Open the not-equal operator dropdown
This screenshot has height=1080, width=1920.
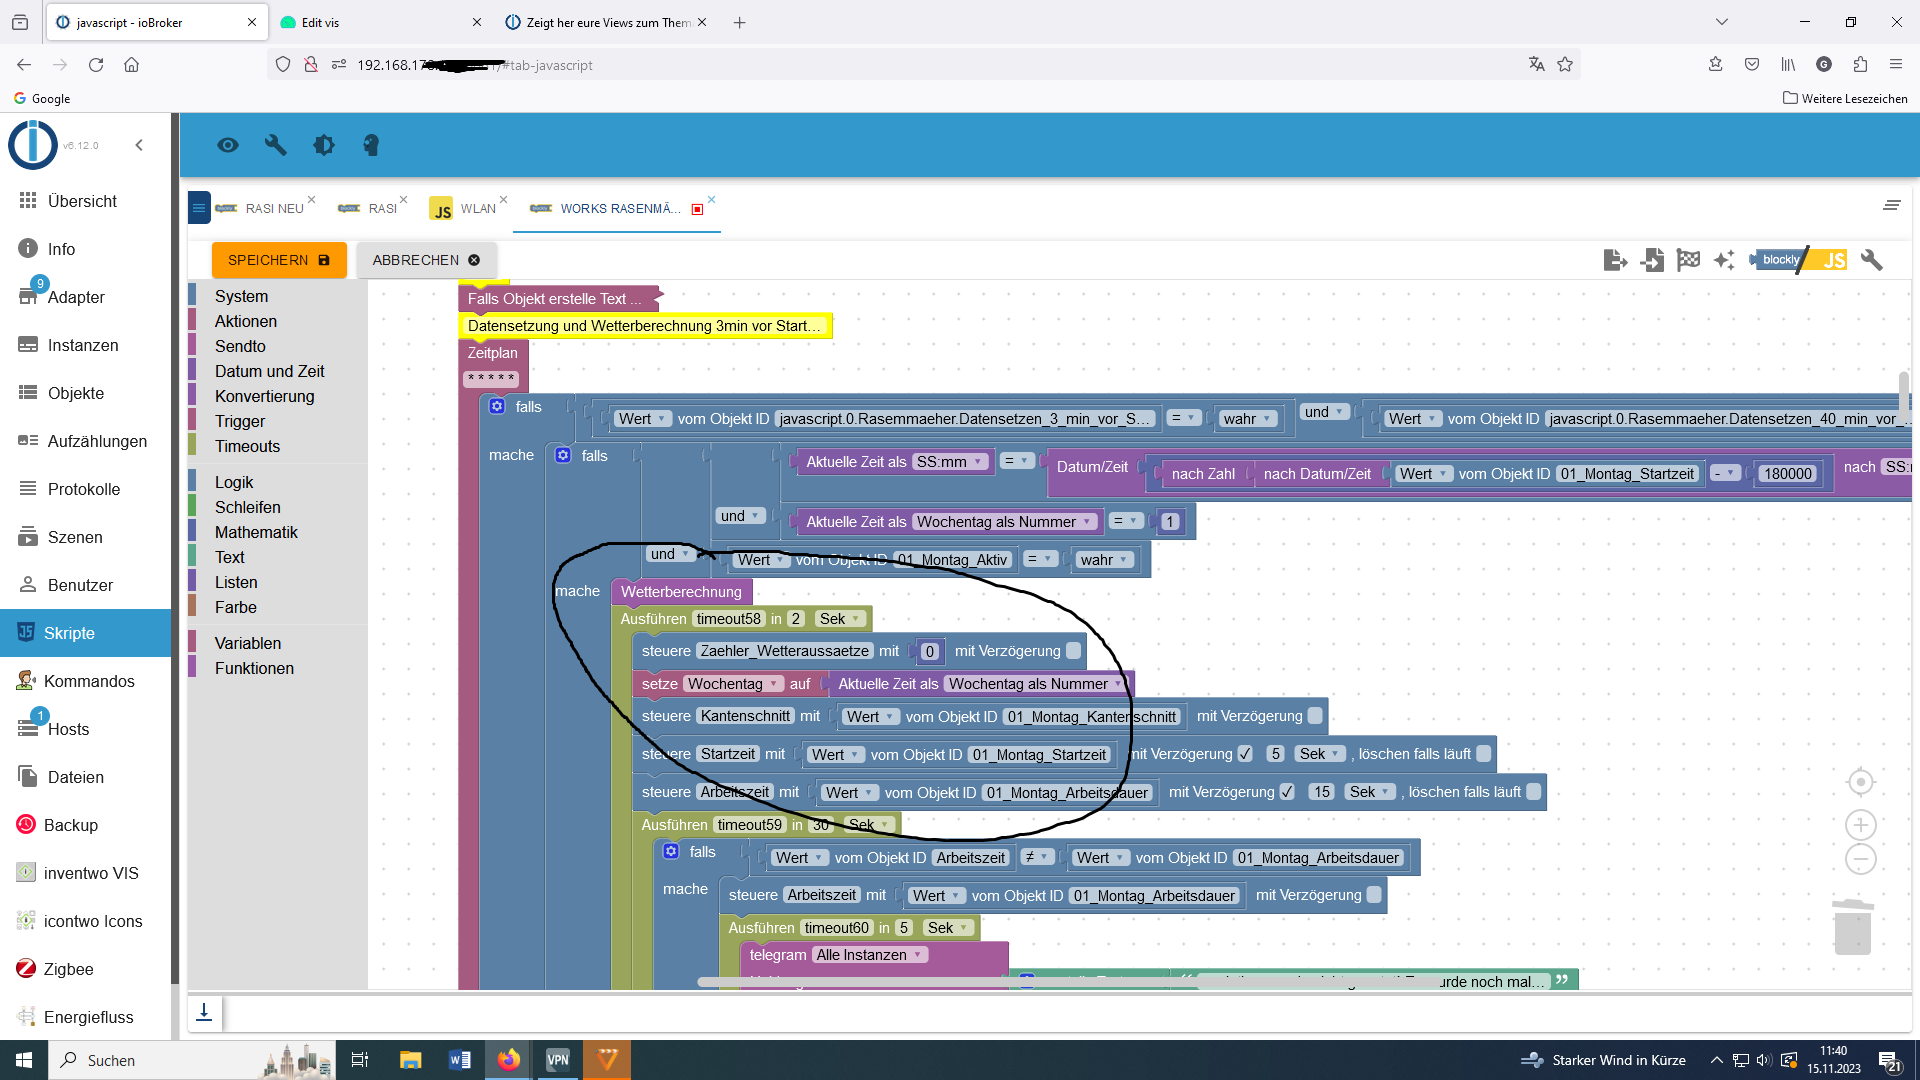click(1037, 858)
